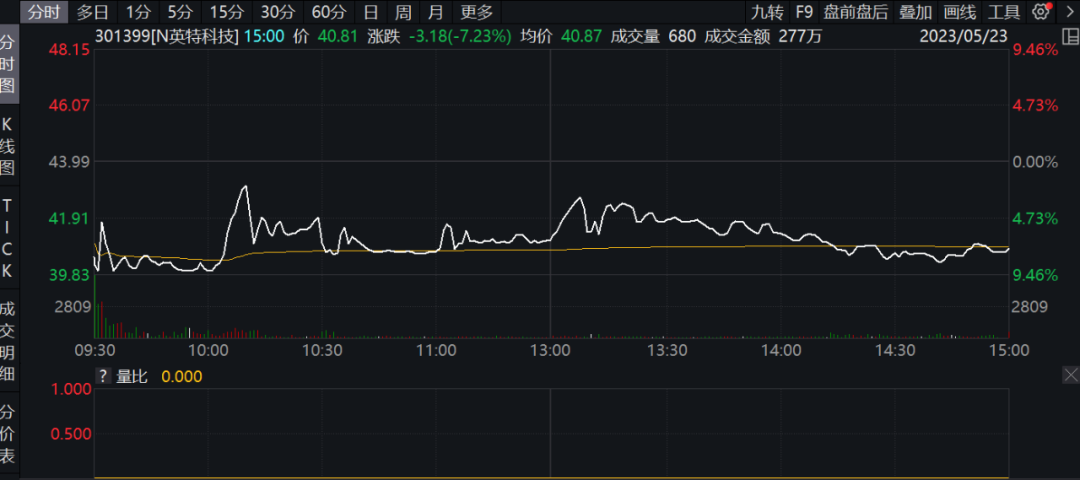1080x480 pixels.
Task: Click the 10:30 time axis marker
Action: [322, 351]
